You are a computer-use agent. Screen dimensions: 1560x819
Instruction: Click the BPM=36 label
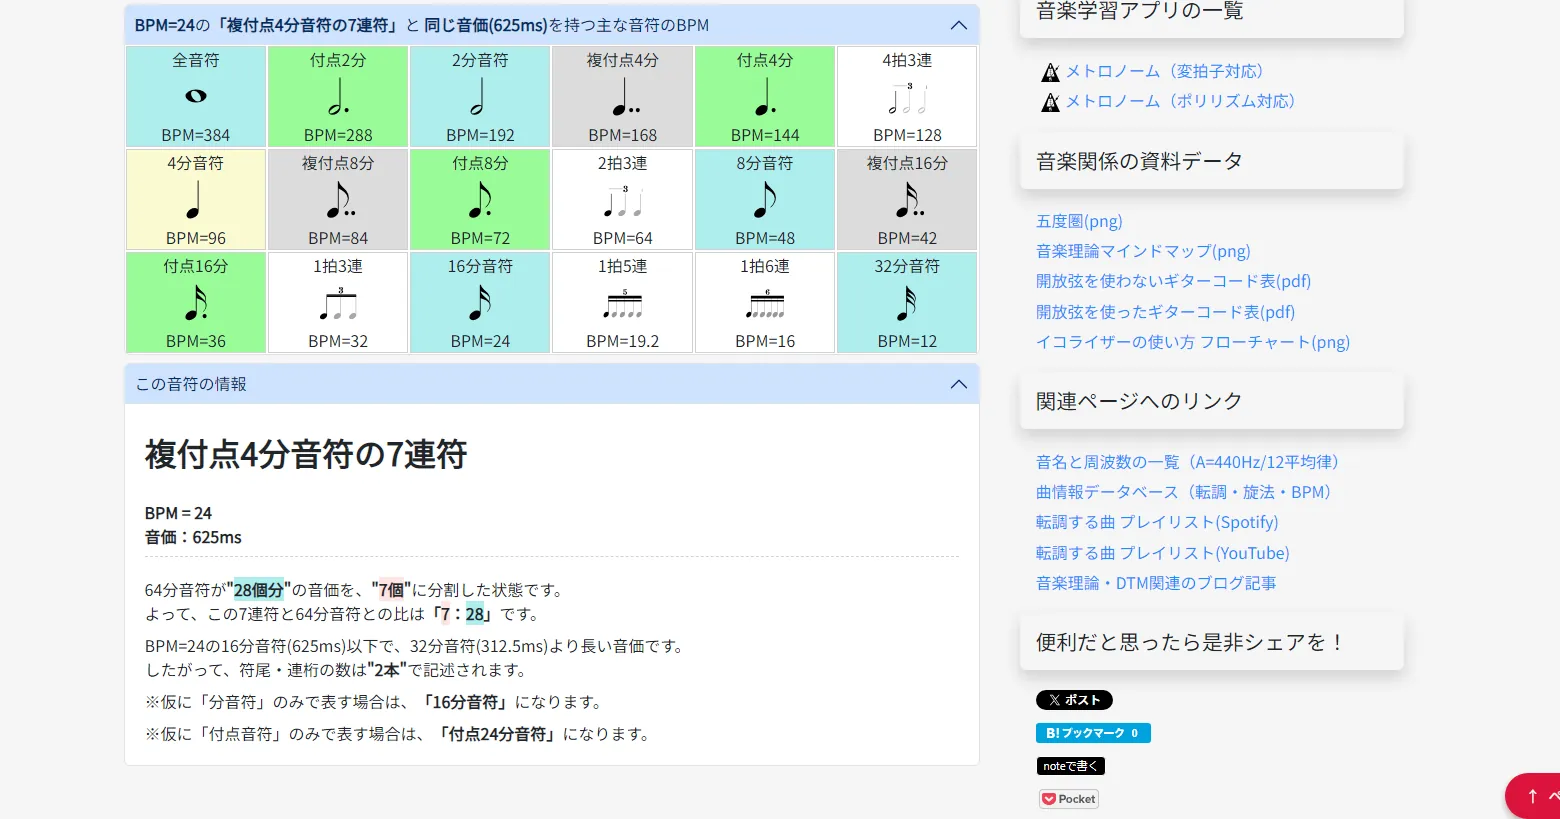coord(196,341)
